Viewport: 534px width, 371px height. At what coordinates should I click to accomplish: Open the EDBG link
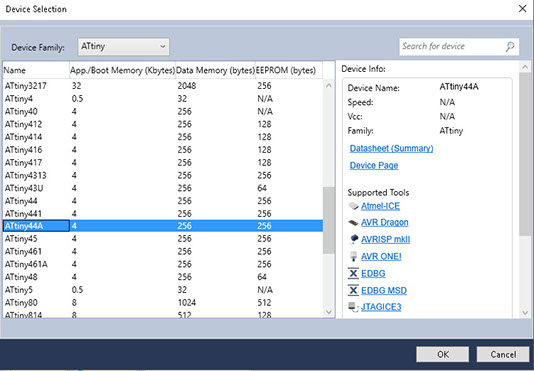click(x=373, y=273)
